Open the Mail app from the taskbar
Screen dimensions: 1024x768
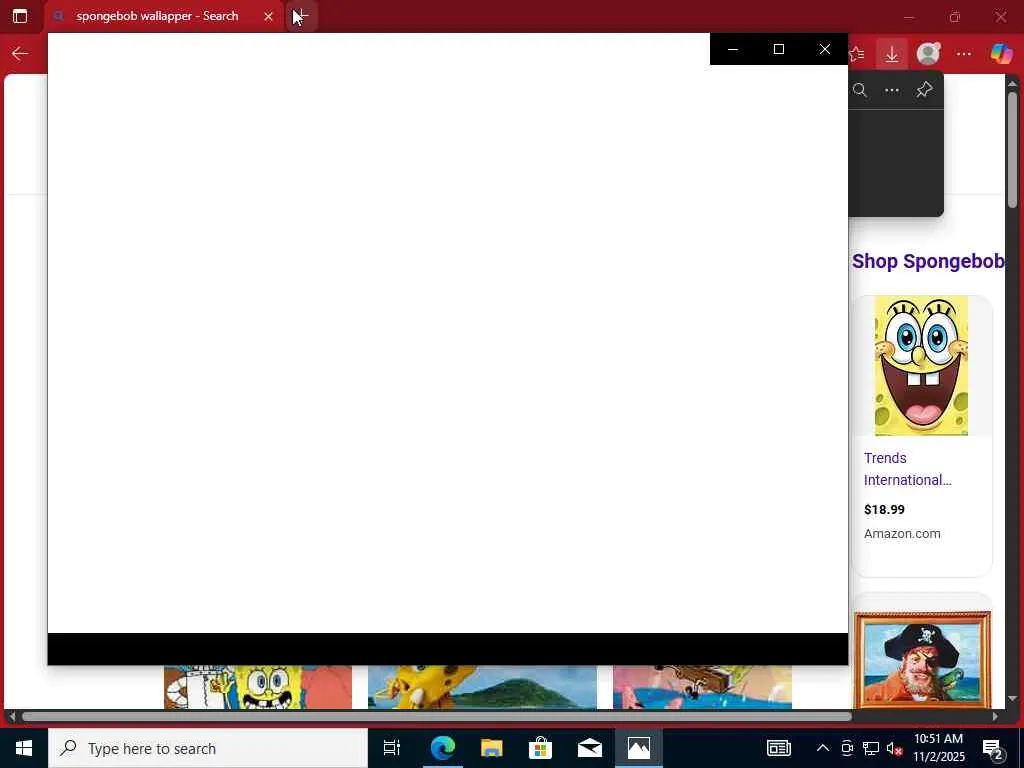[589, 748]
